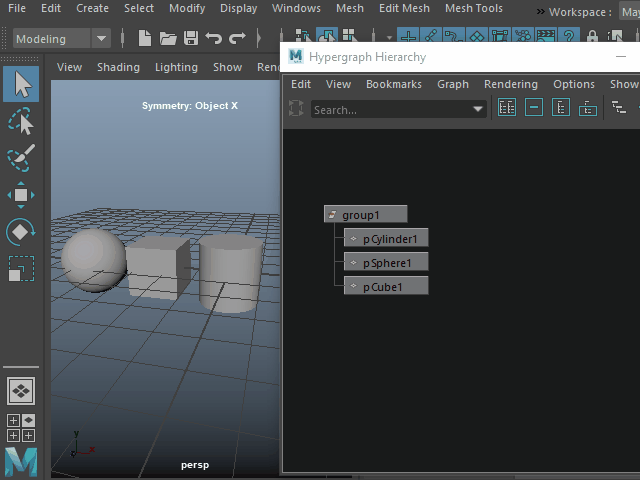Click the Save Scene icon
This screenshot has width=640, height=480.
tap(190, 39)
